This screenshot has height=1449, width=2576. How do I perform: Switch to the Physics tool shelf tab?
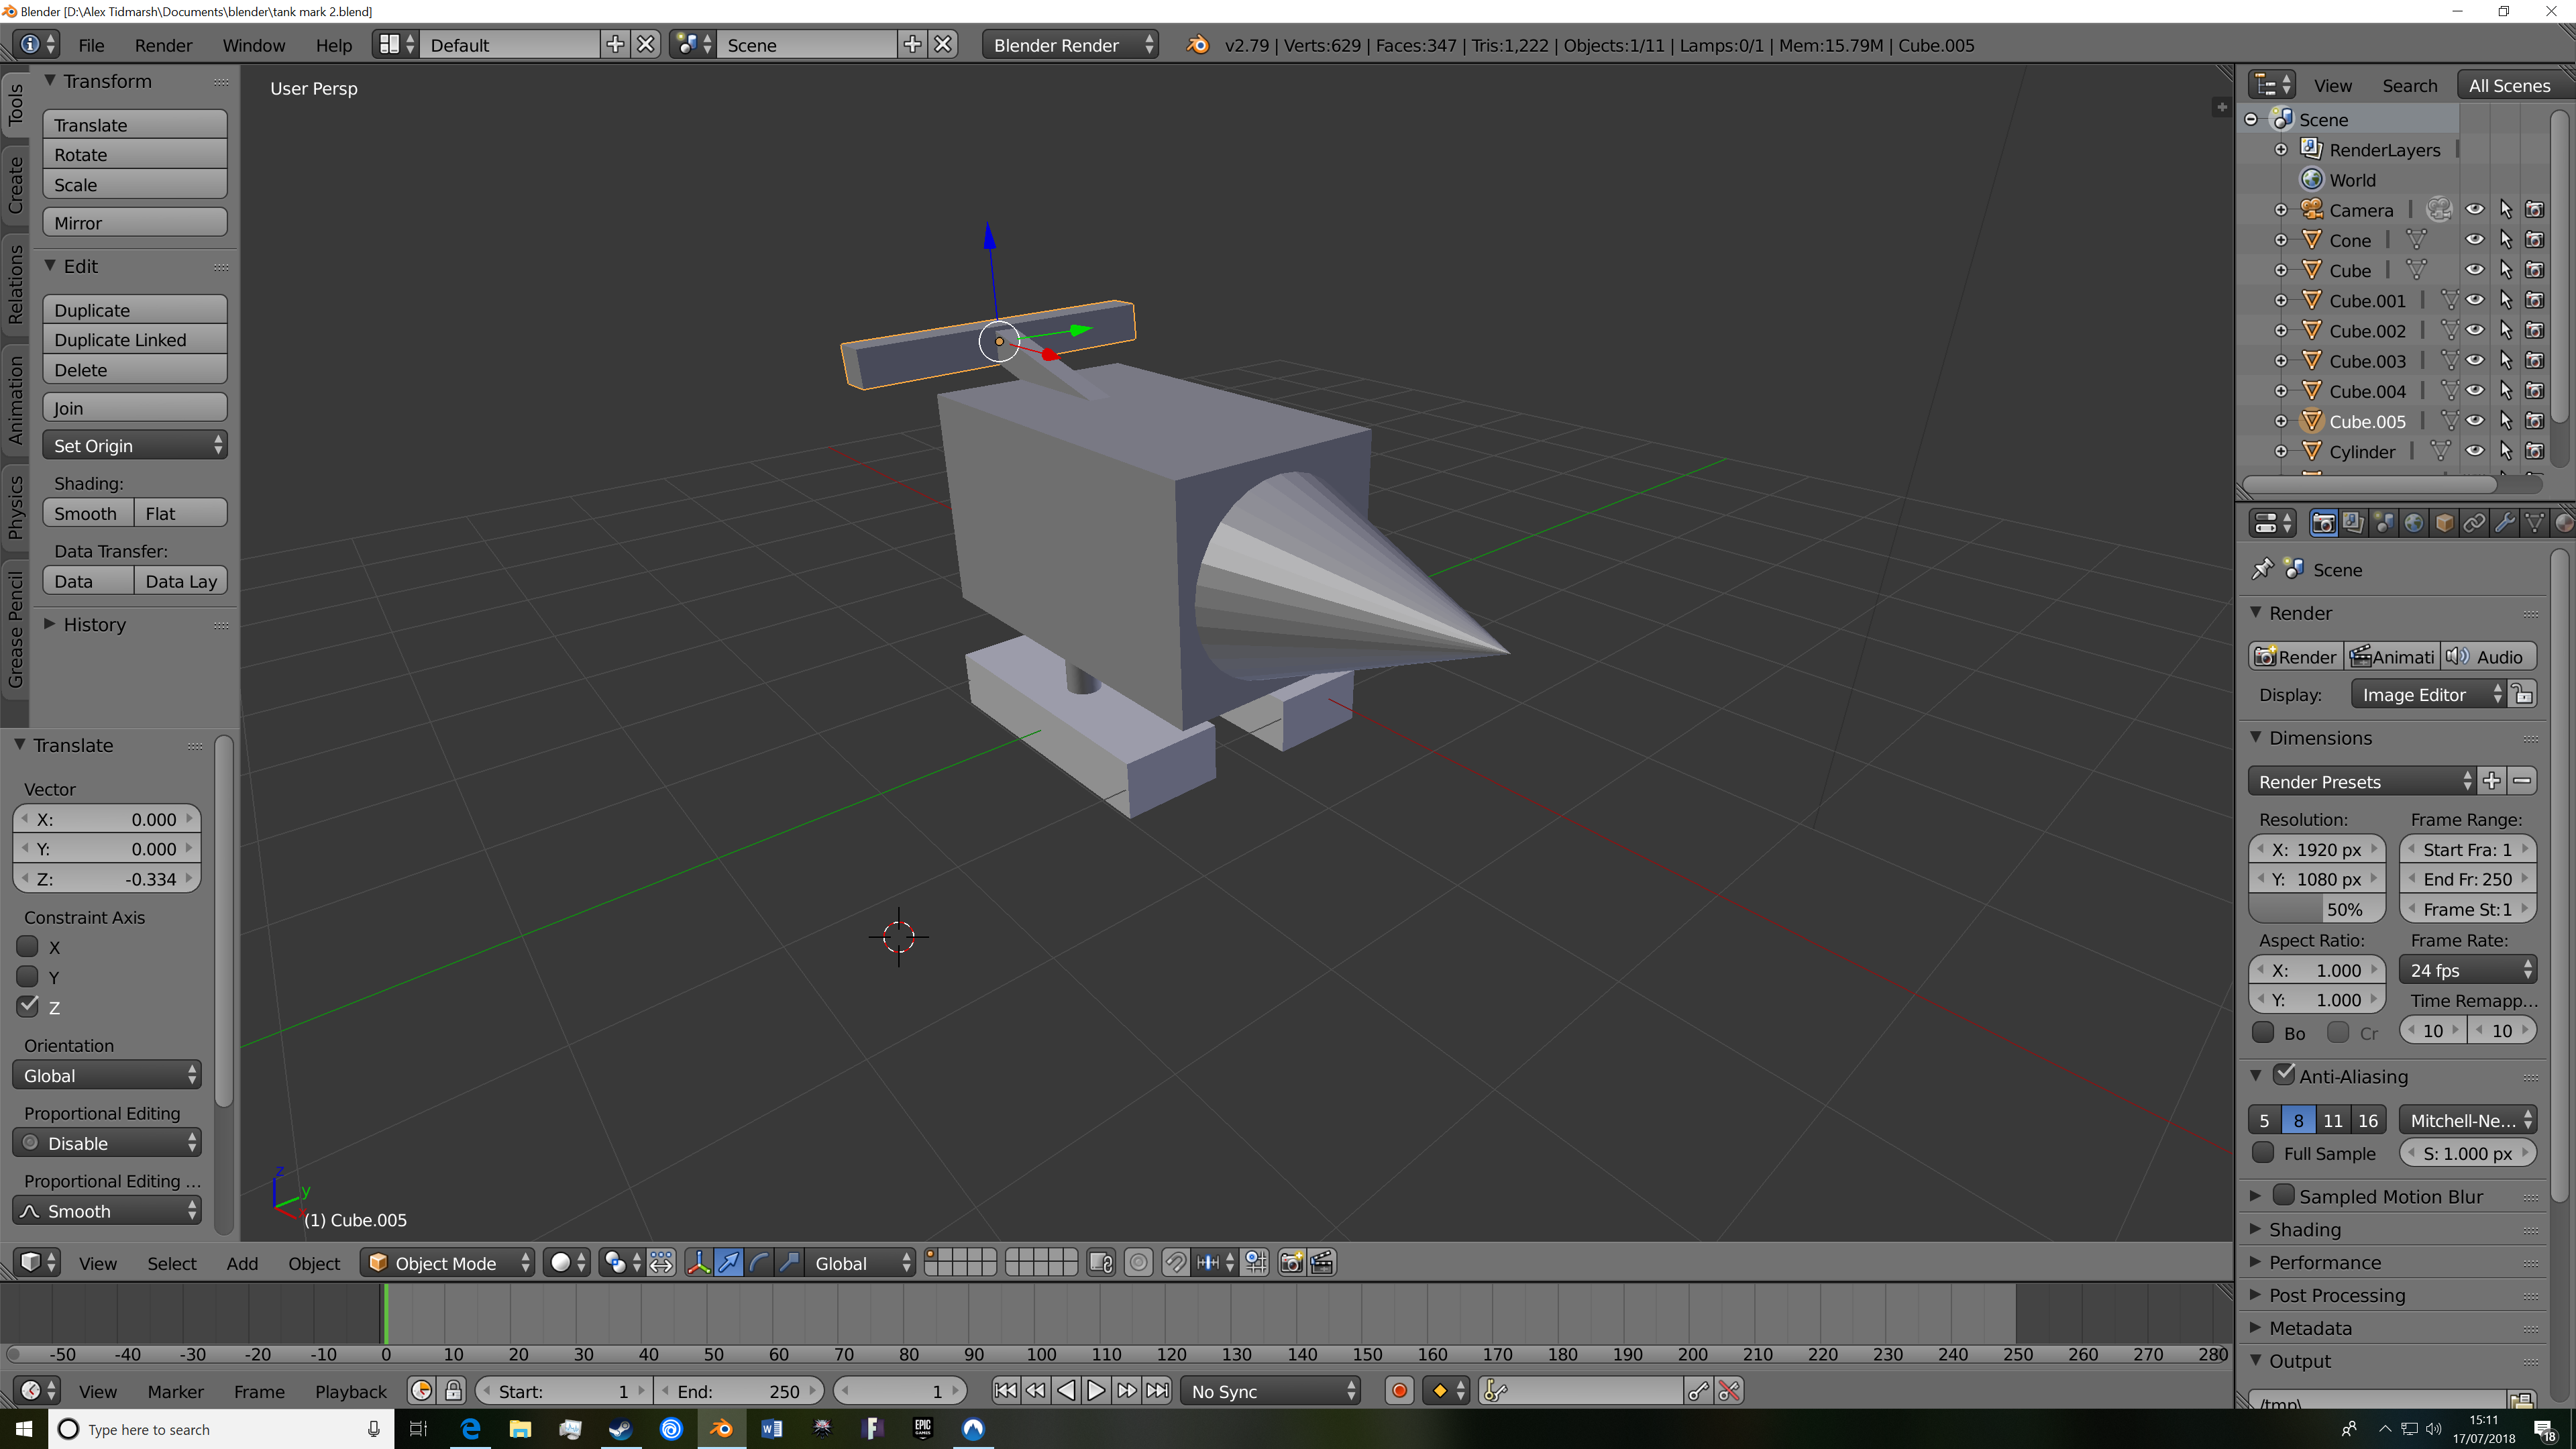(15, 508)
